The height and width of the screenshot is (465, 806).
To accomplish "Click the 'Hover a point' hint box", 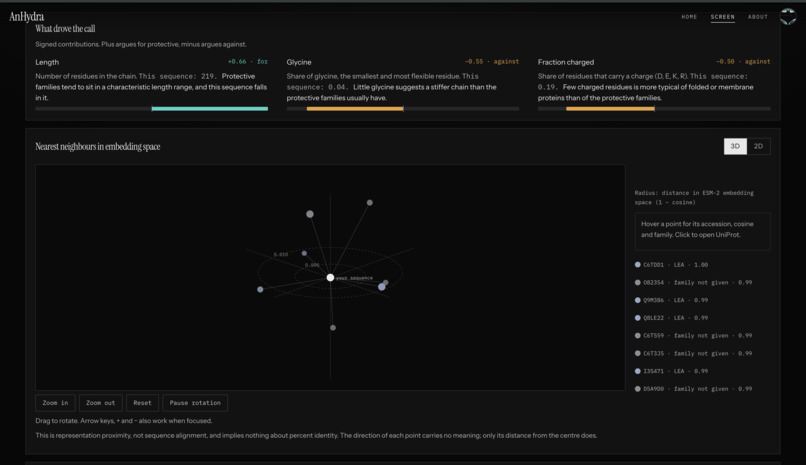I will pyautogui.click(x=702, y=231).
